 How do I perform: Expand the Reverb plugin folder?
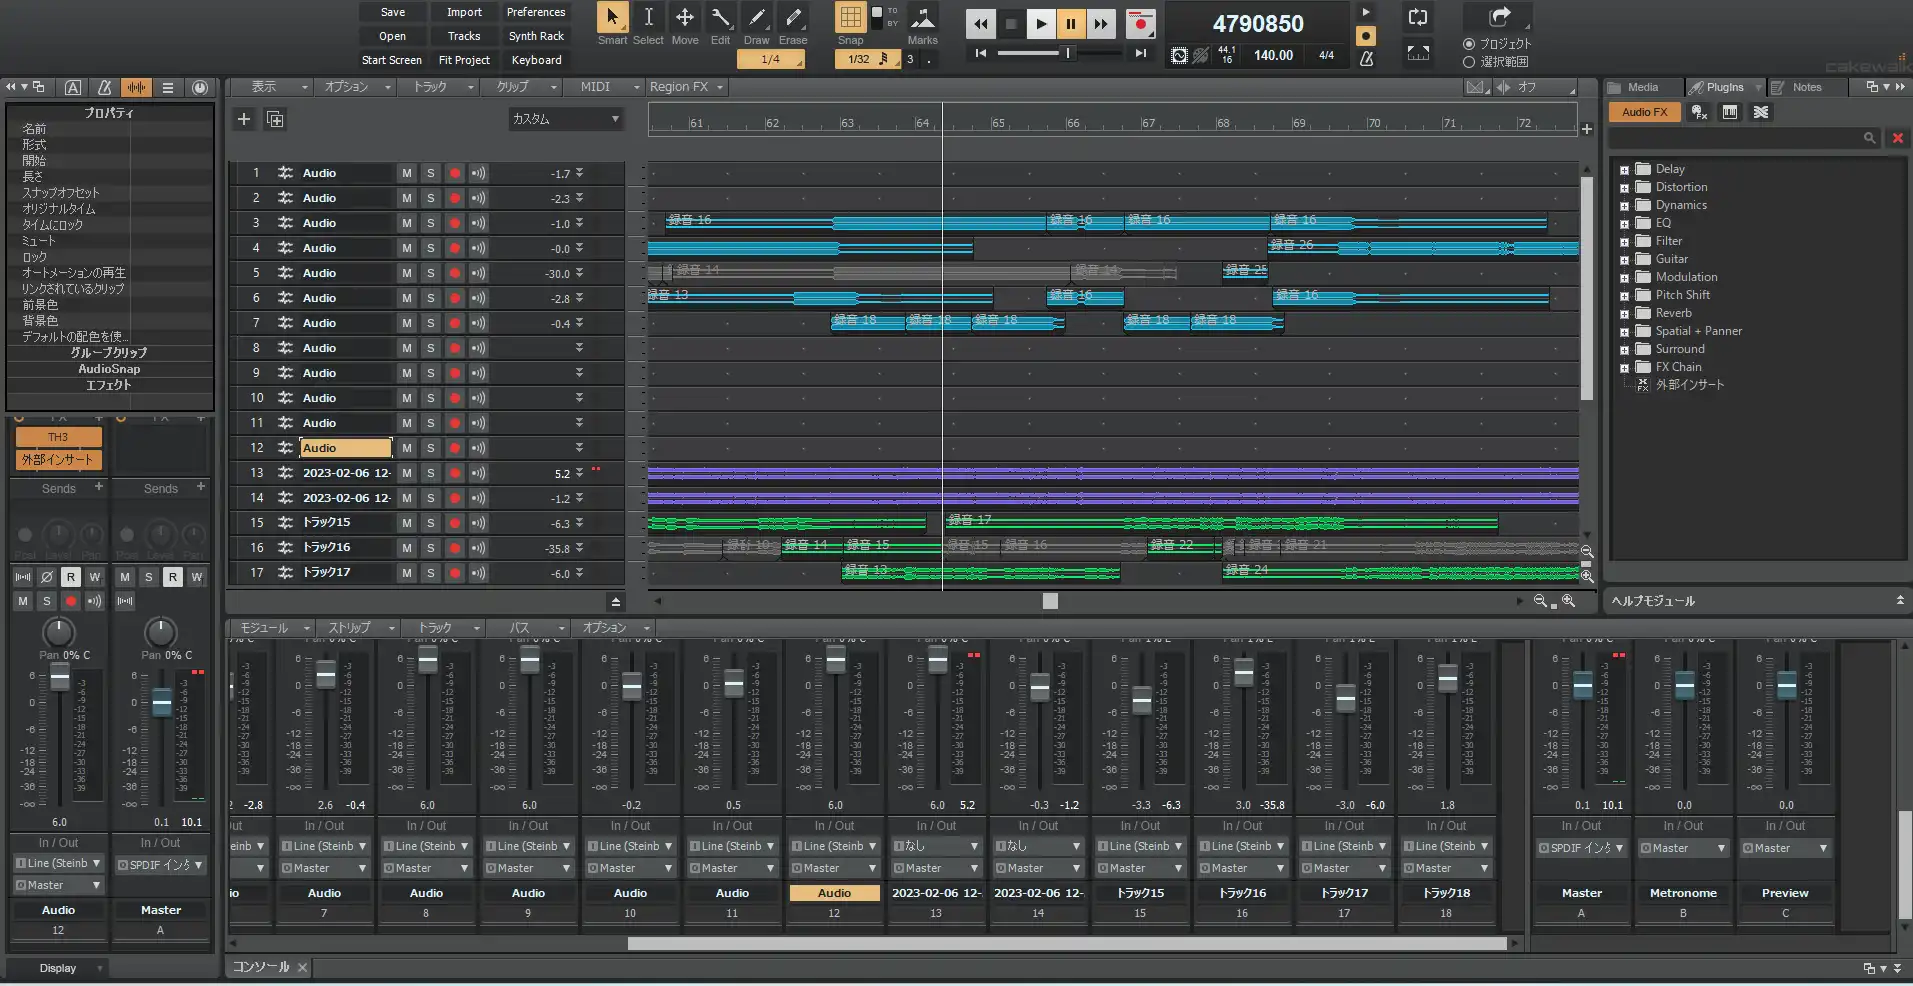(1624, 314)
